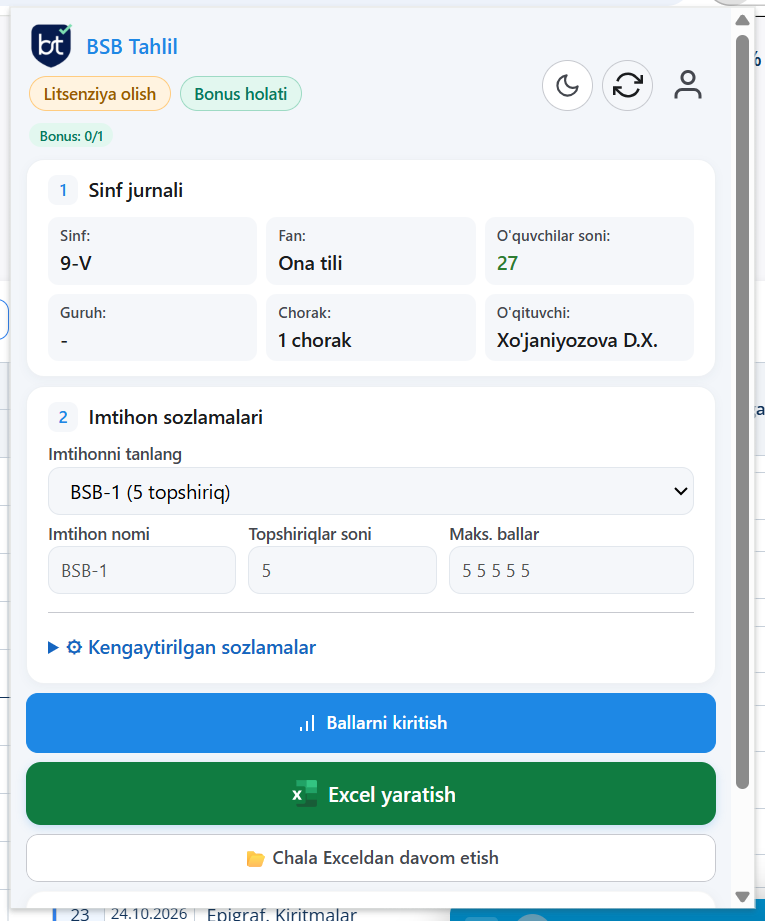Click the folder icon in Chala Exceldan davom etish
765x921 pixels.
click(255, 859)
